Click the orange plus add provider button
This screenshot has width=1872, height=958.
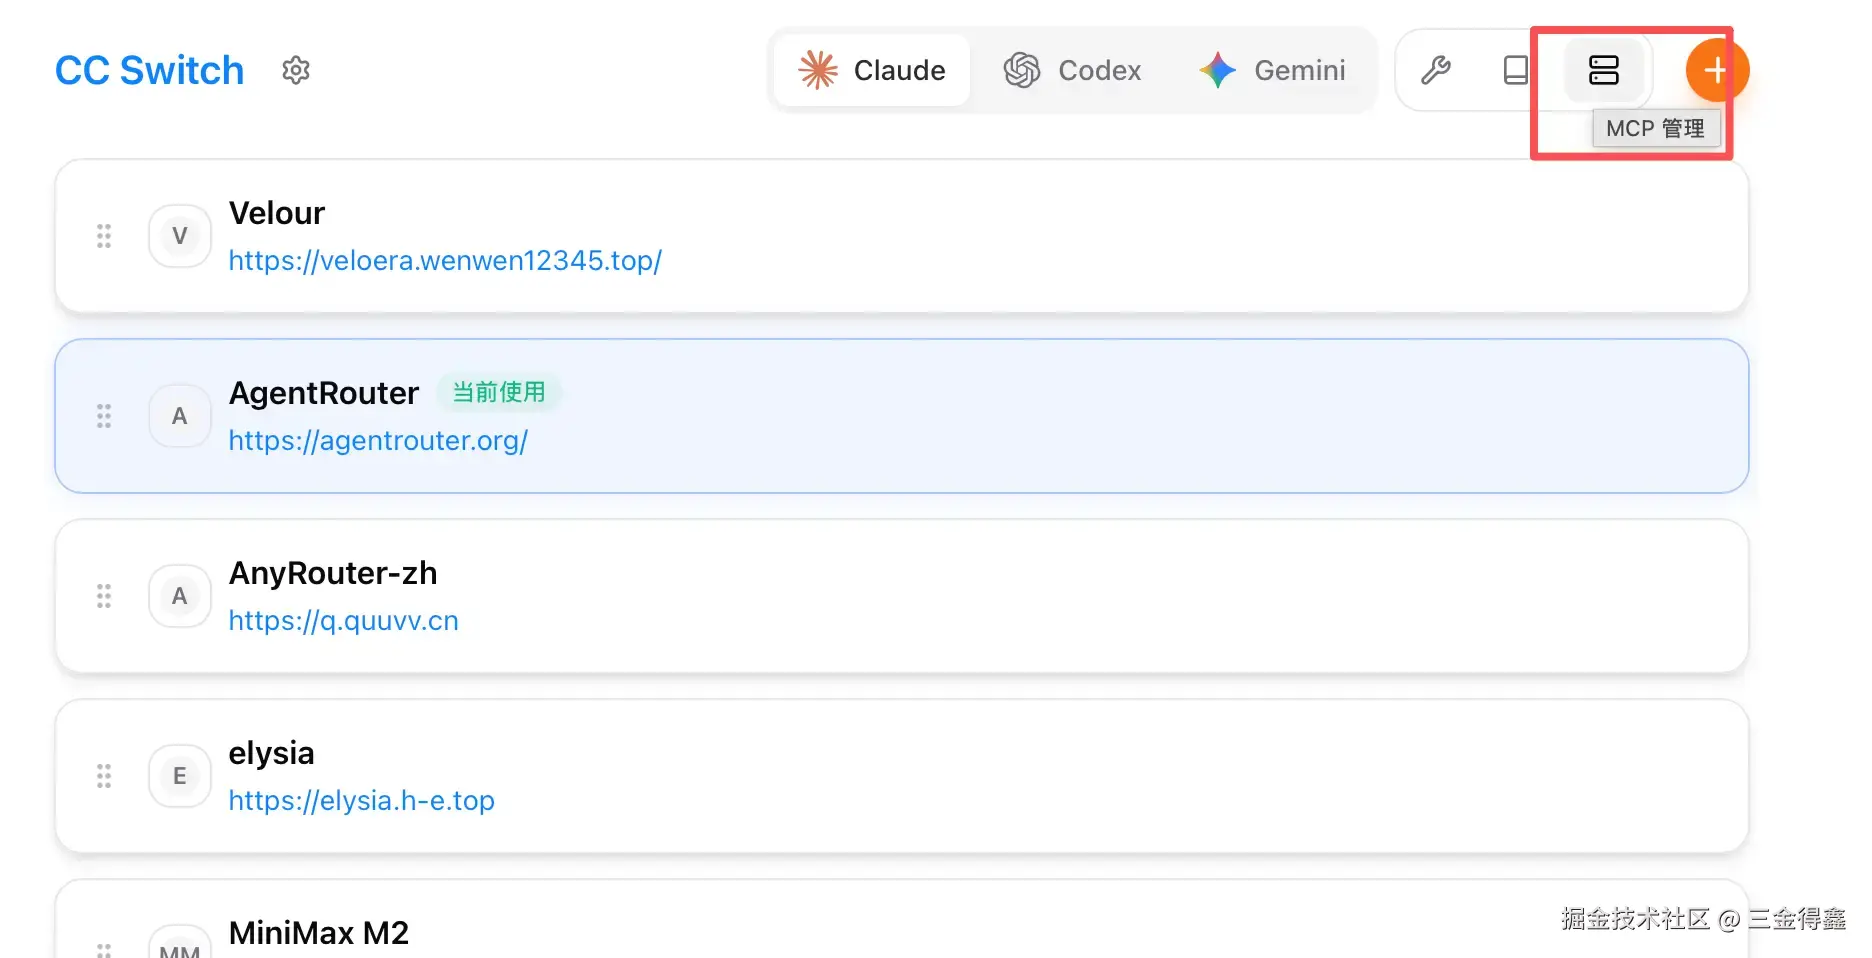click(x=1716, y=70)
